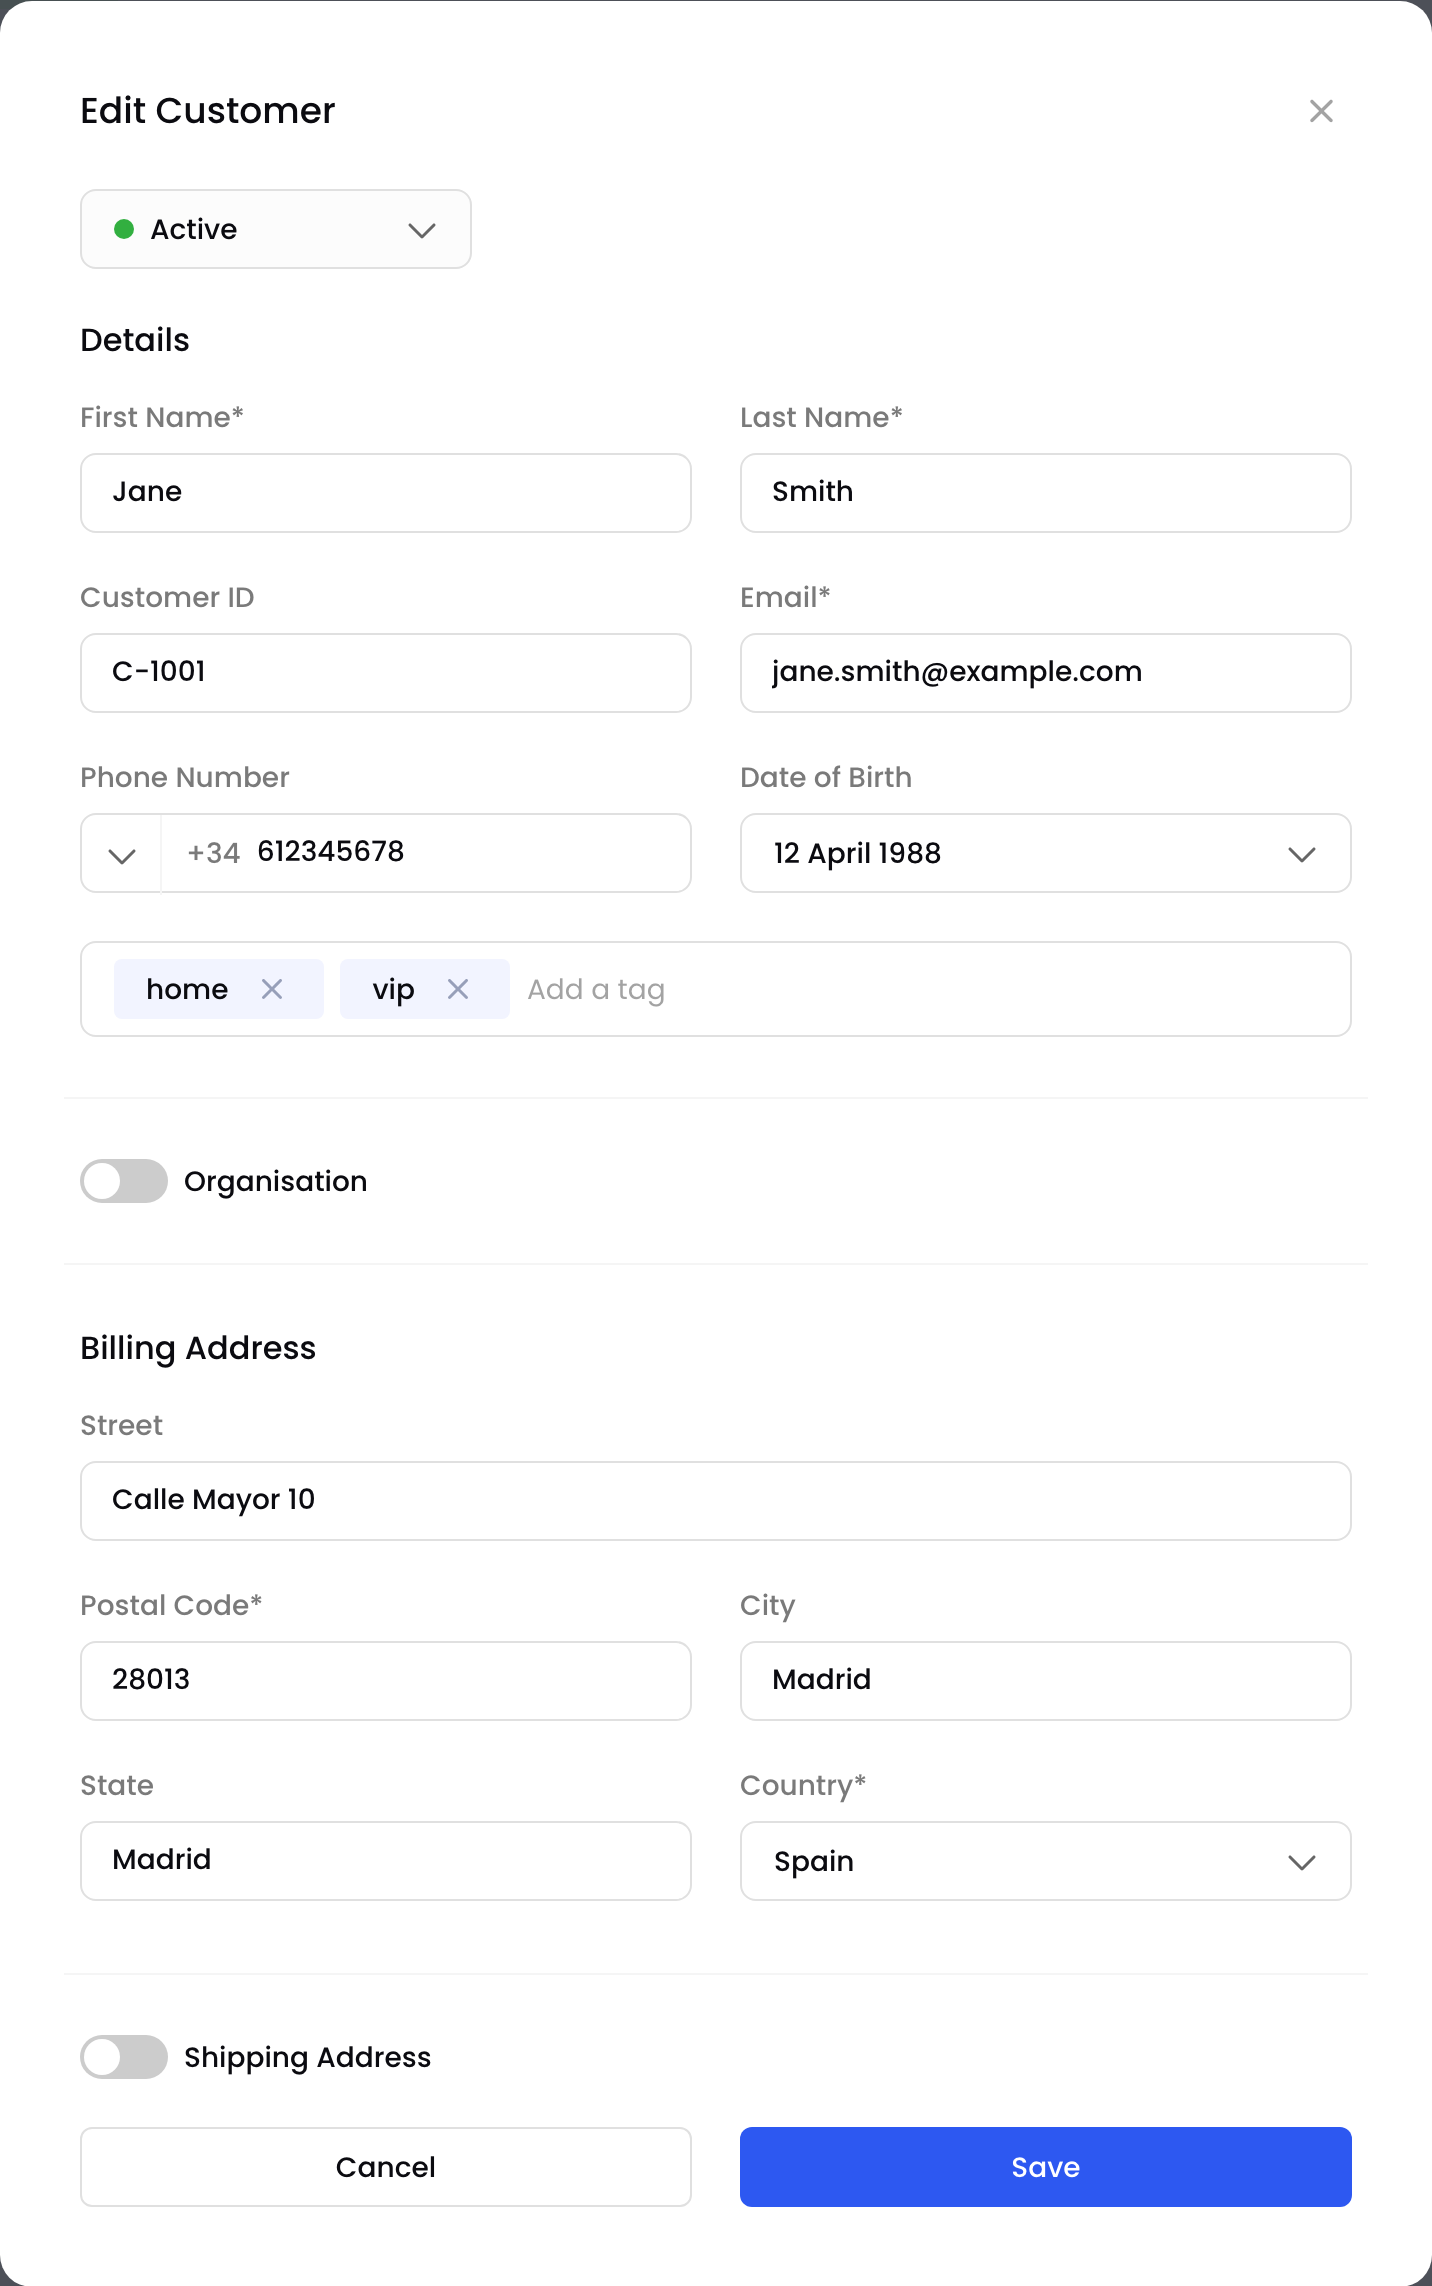
Task: Expand the Country dropdown showing Spain
Action: point(1046,1861)
